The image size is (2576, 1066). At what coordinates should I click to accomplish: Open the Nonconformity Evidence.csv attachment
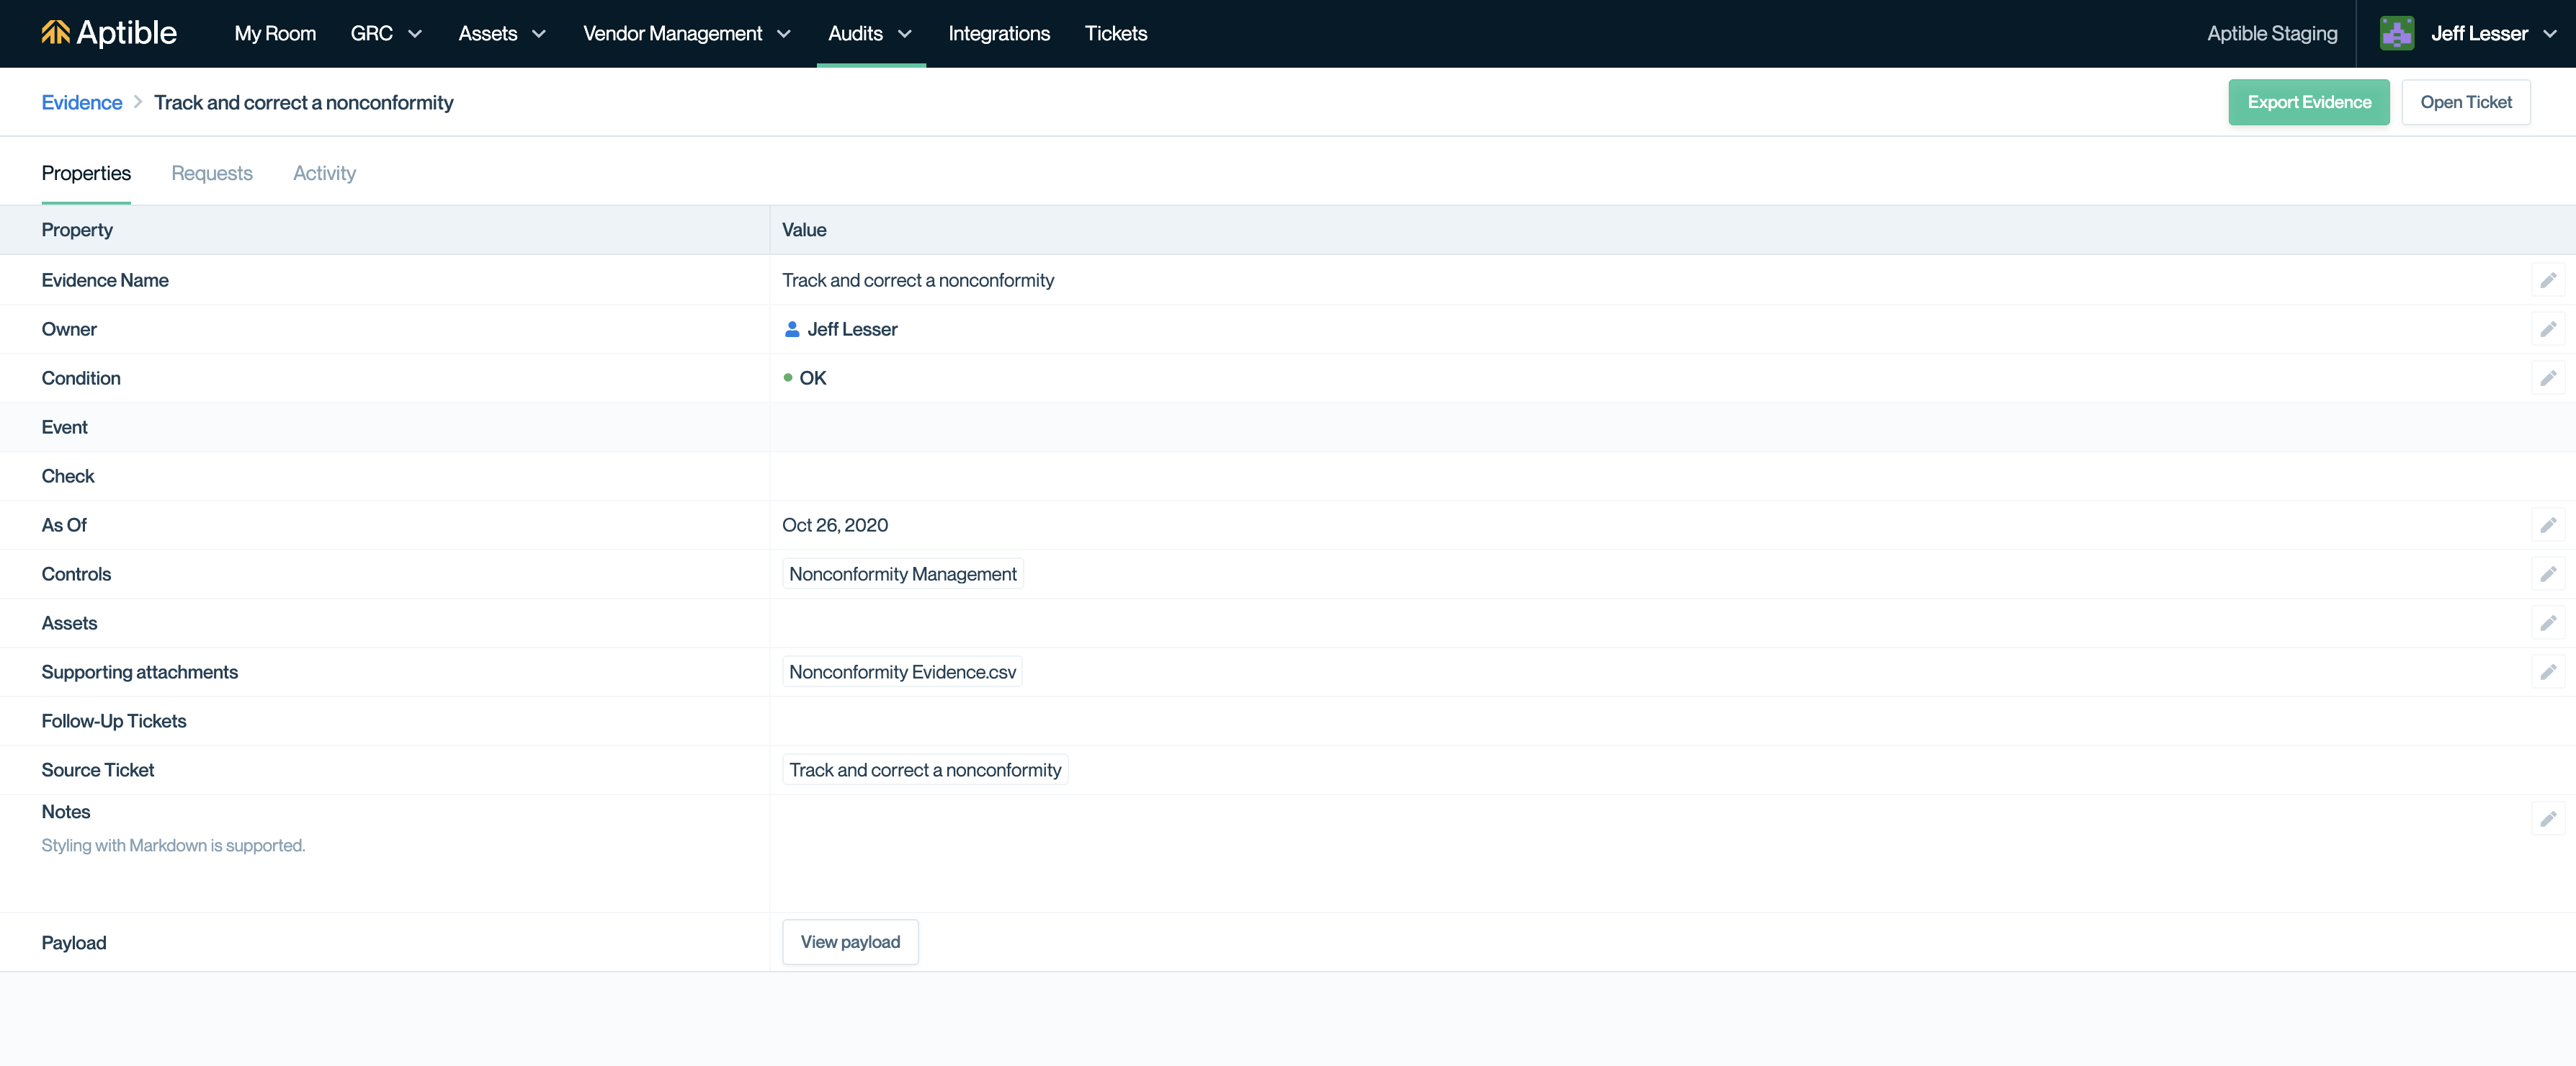coord(902,672)
